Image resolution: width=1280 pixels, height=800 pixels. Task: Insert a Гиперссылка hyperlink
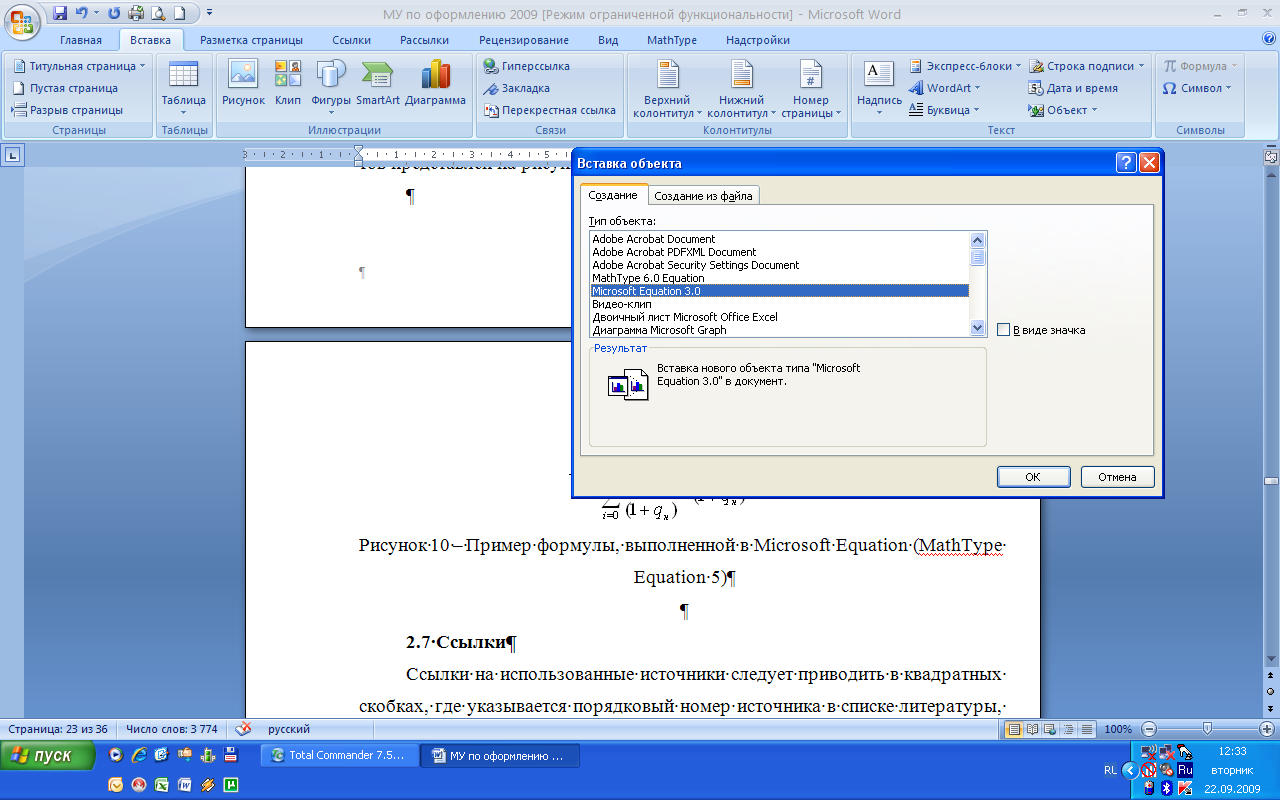point(526,66)
